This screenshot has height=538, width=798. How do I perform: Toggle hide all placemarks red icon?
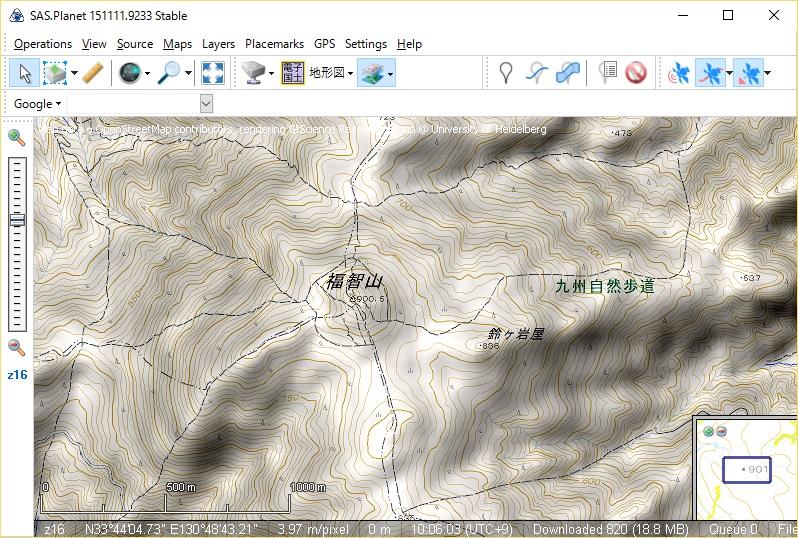(x=636, y=73)
